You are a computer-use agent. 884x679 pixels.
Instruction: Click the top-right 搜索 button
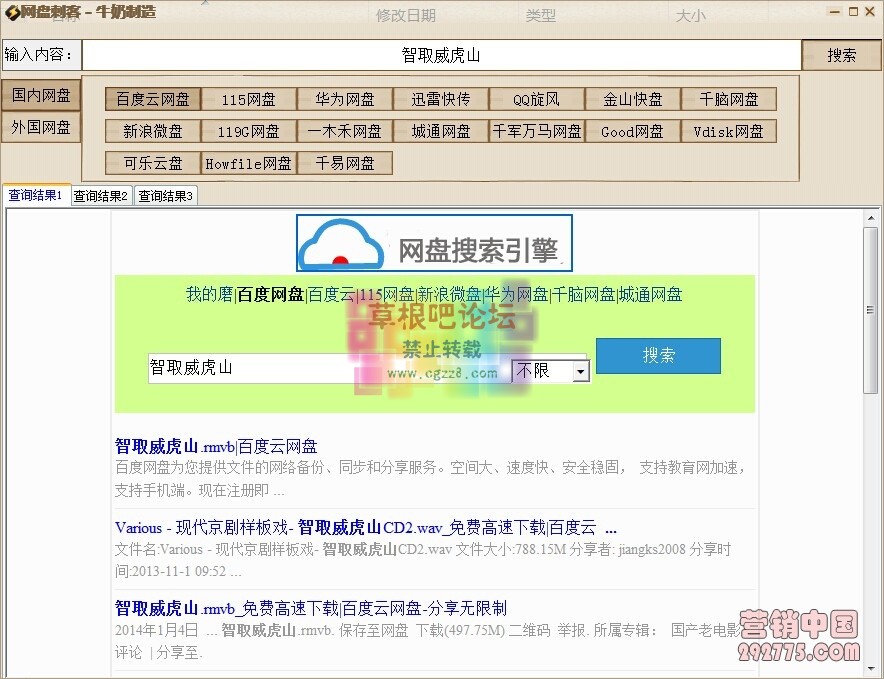click(841, 56)
